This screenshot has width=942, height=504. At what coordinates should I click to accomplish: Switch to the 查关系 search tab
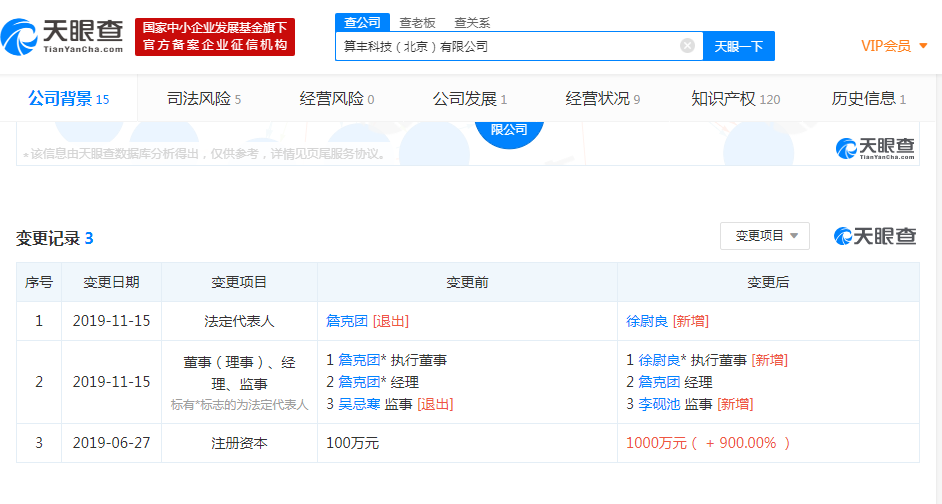pos(472,23)
